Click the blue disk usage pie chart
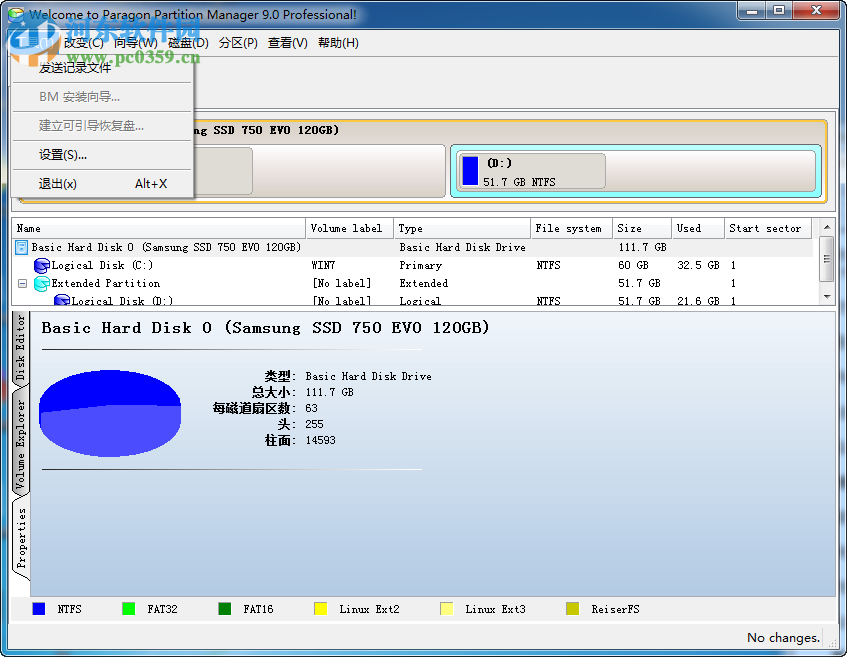 pos(110,413)
